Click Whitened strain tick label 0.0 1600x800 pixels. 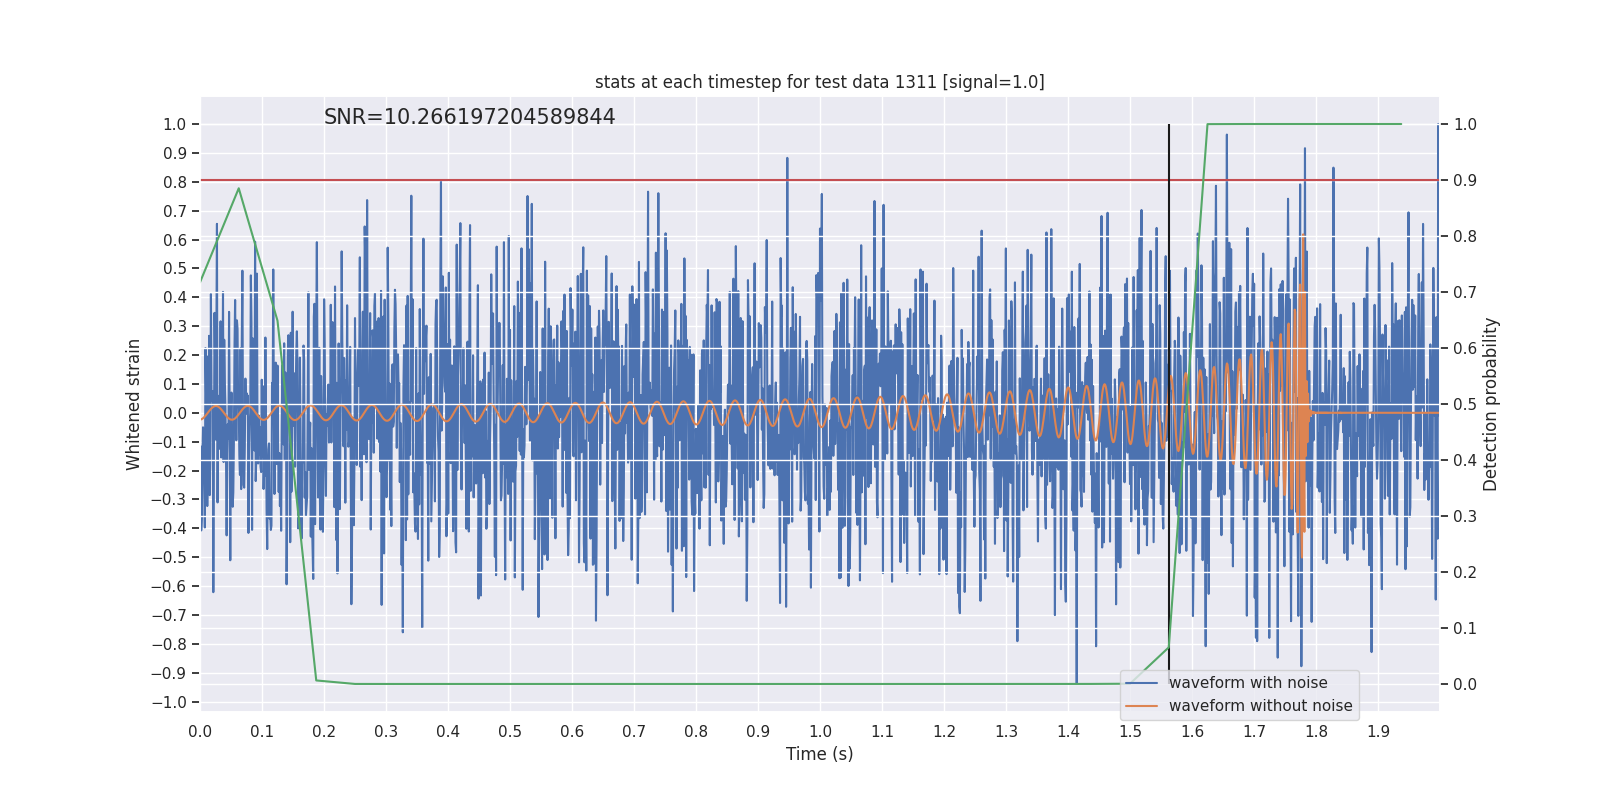[x=175, y=414]
